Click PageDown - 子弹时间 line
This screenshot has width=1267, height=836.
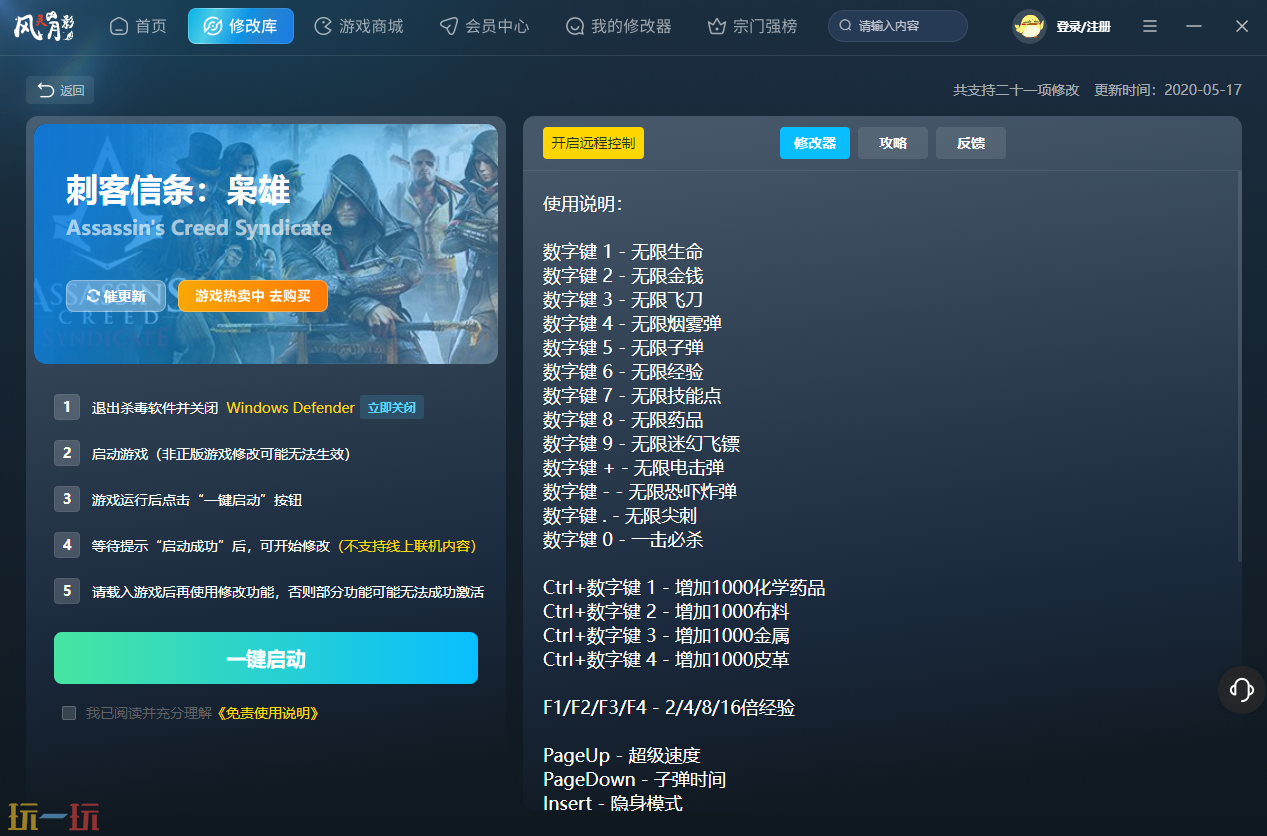point(634,780)
